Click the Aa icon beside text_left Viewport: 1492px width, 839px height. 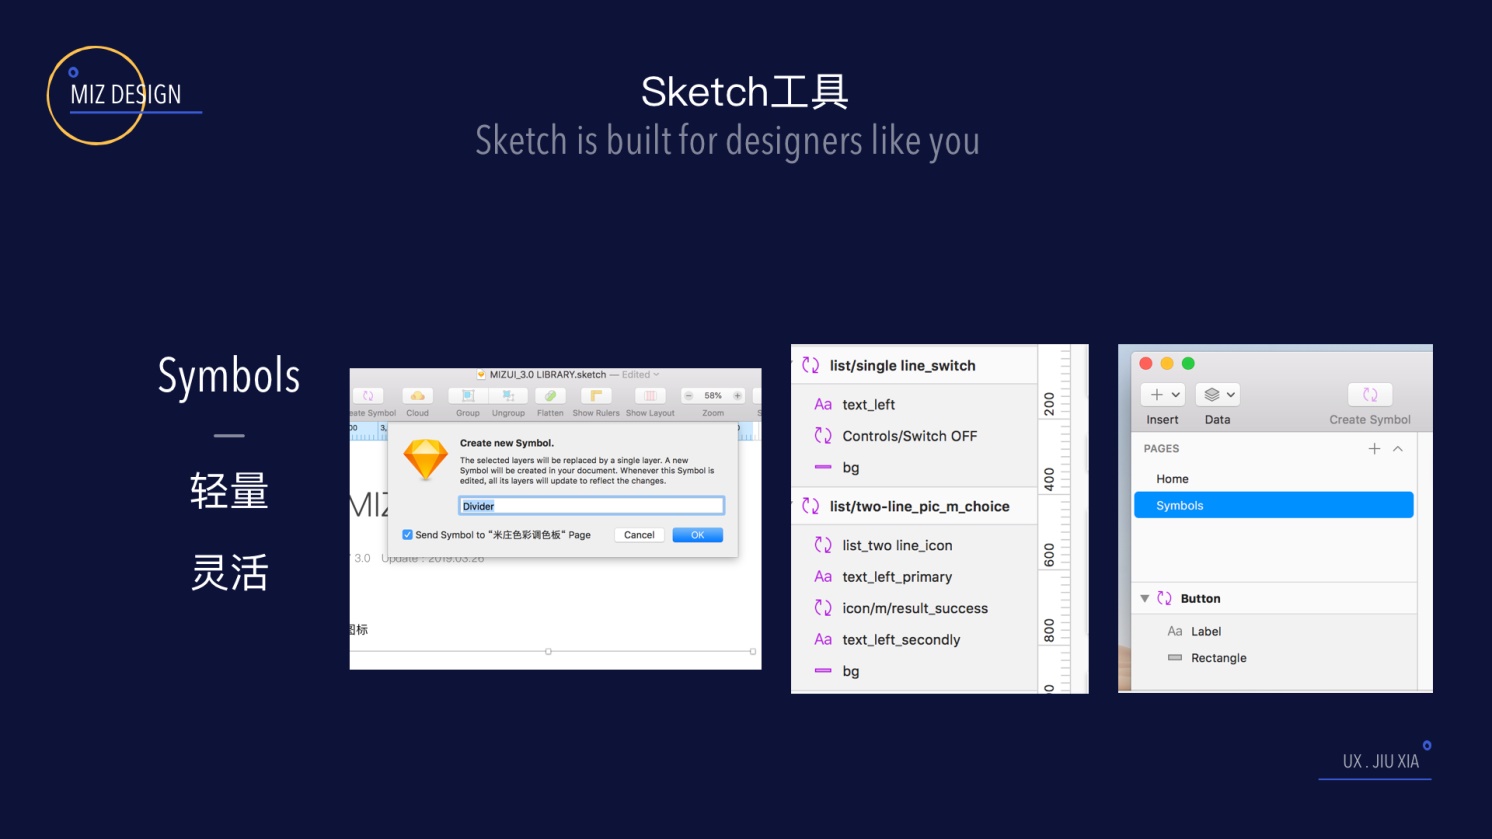point(823,405)
